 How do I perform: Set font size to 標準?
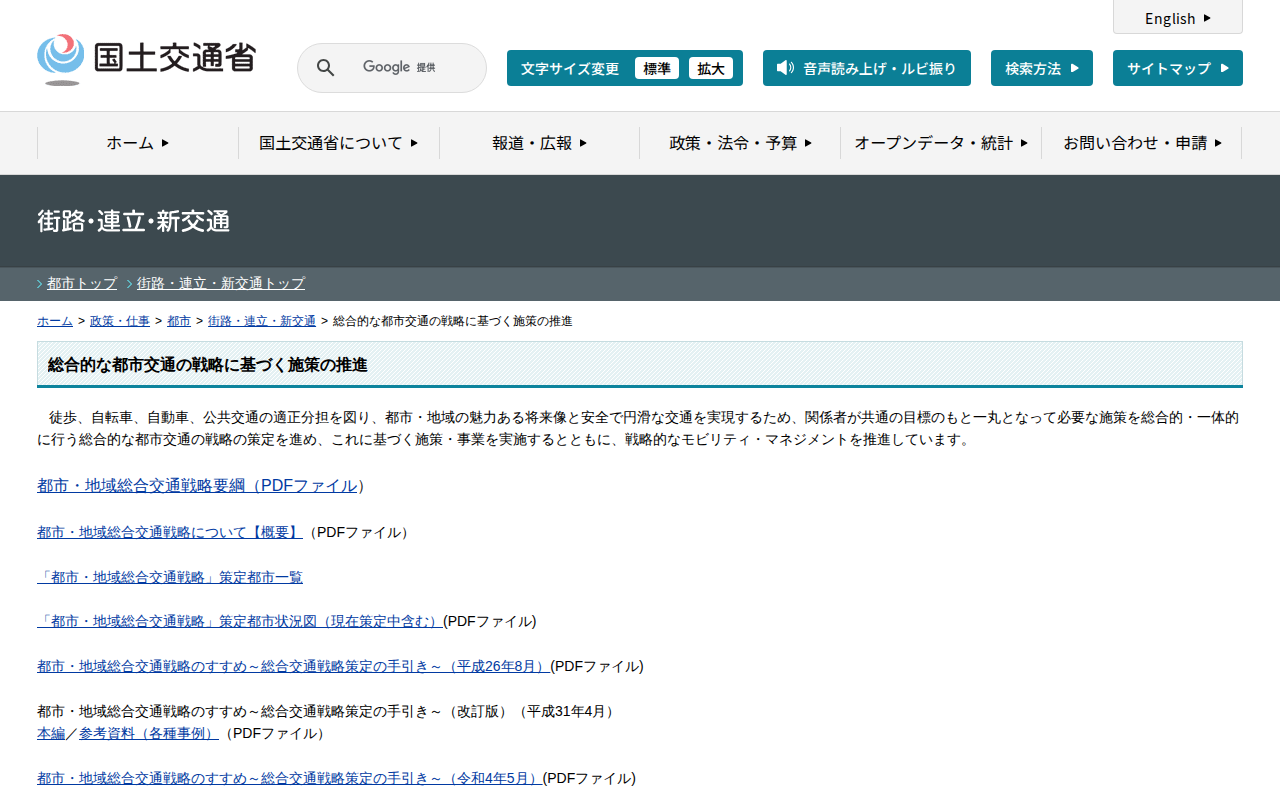[656, 68]
